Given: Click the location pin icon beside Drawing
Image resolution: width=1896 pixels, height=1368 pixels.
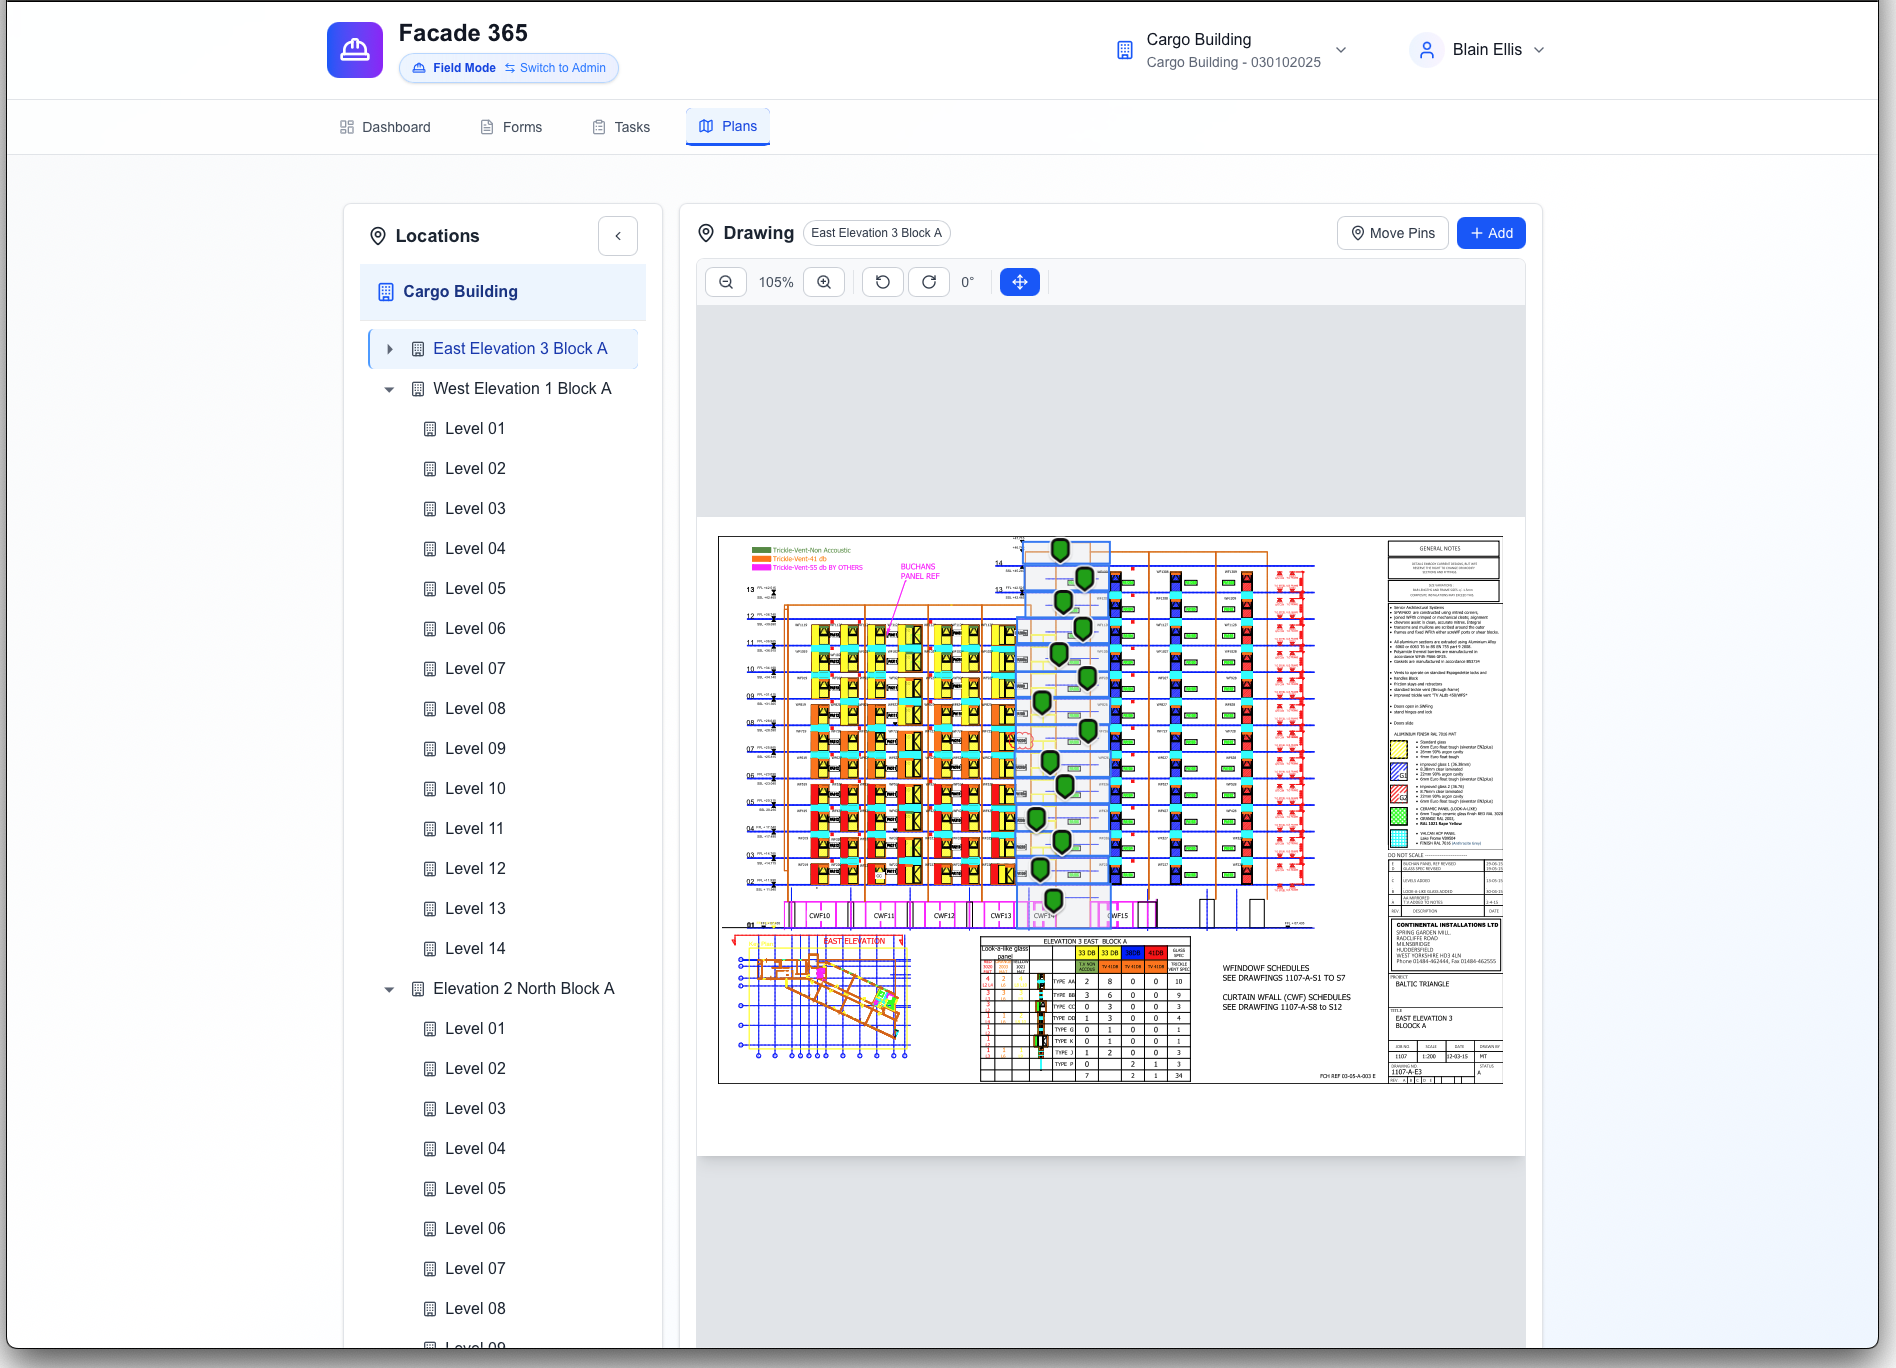Looking at the screenshot, I should [706, 232].
